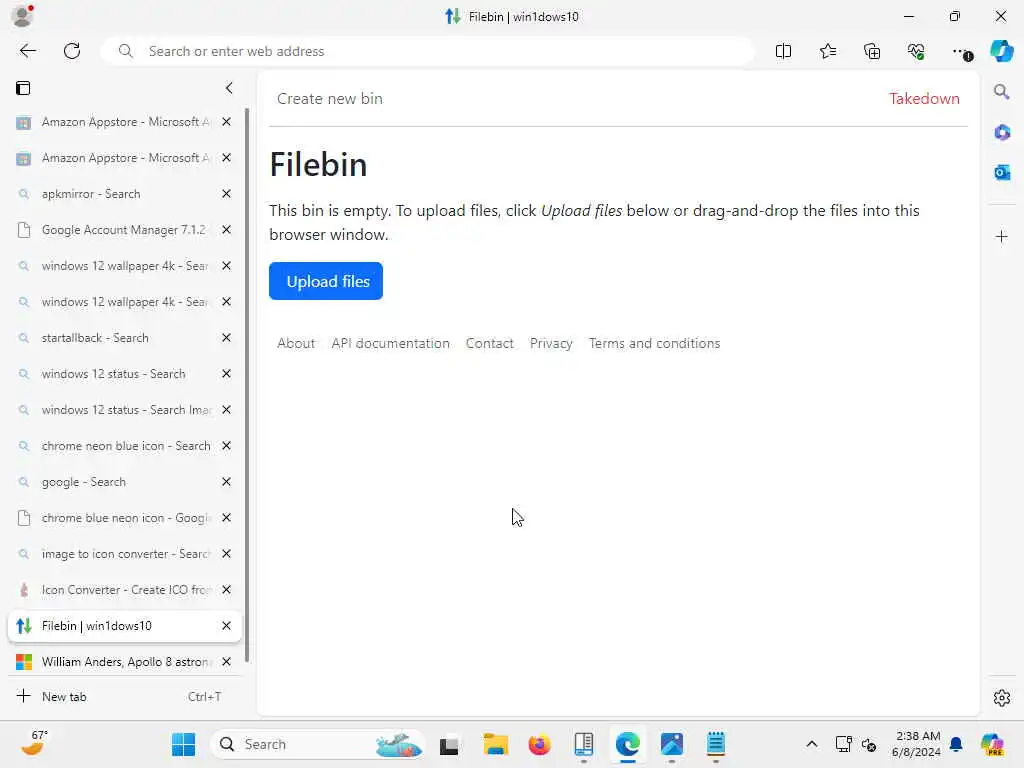Open the weather widget showing 67°
Screen dimensions: 1024x768
[x=34, y=743]
